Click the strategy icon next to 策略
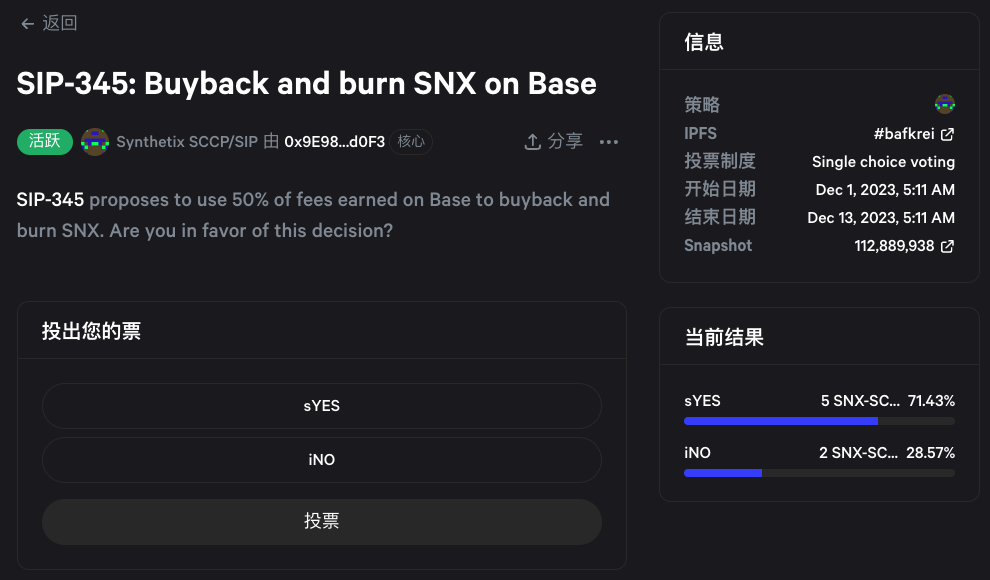 point(944,104)
